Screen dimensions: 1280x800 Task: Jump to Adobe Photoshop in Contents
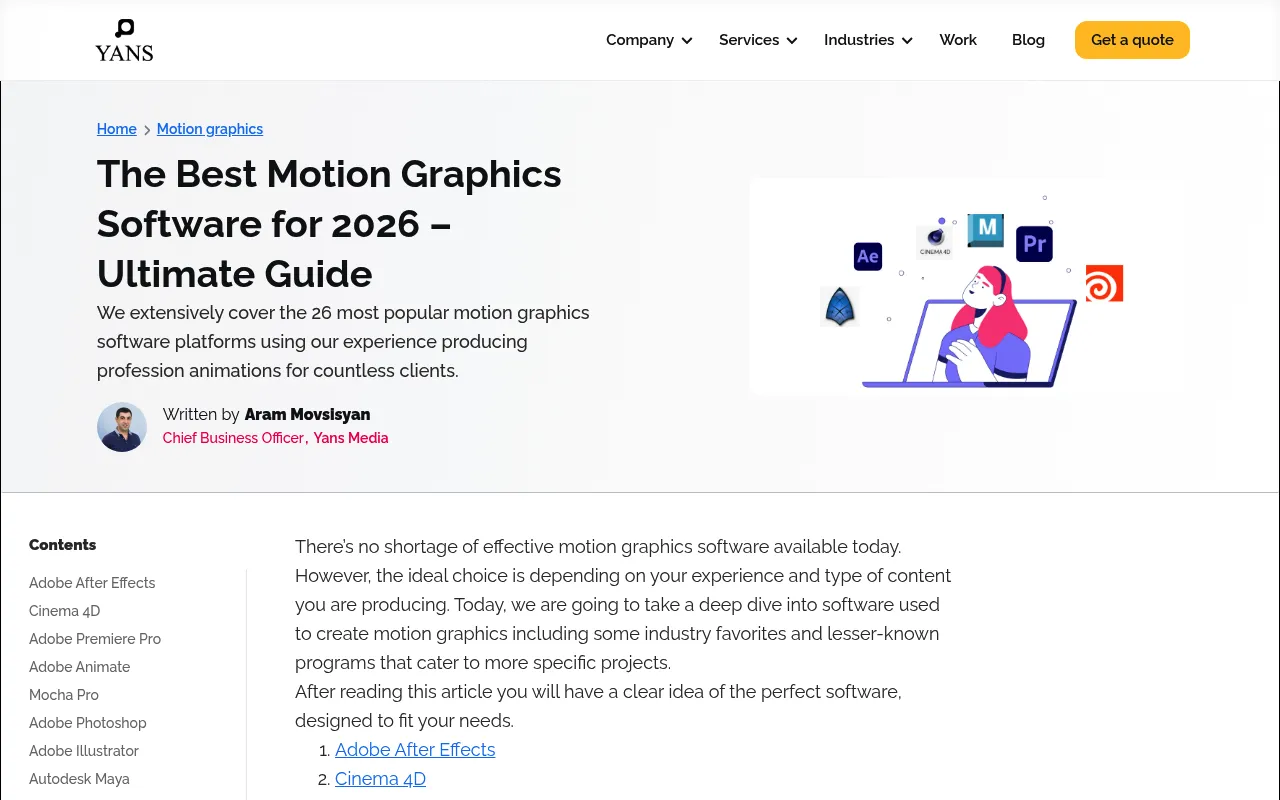tap(88, 723)
